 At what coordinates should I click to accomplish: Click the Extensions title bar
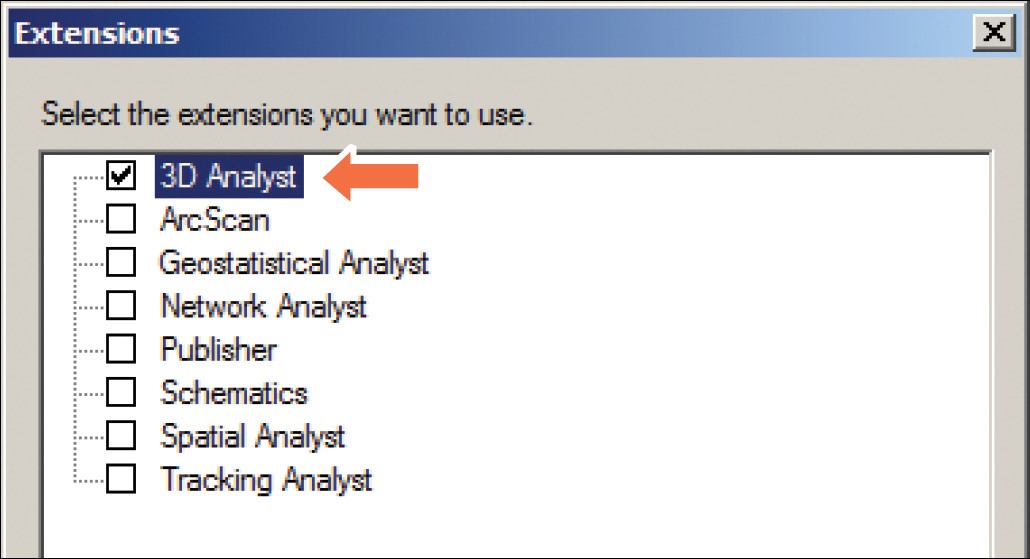[500, 34]
